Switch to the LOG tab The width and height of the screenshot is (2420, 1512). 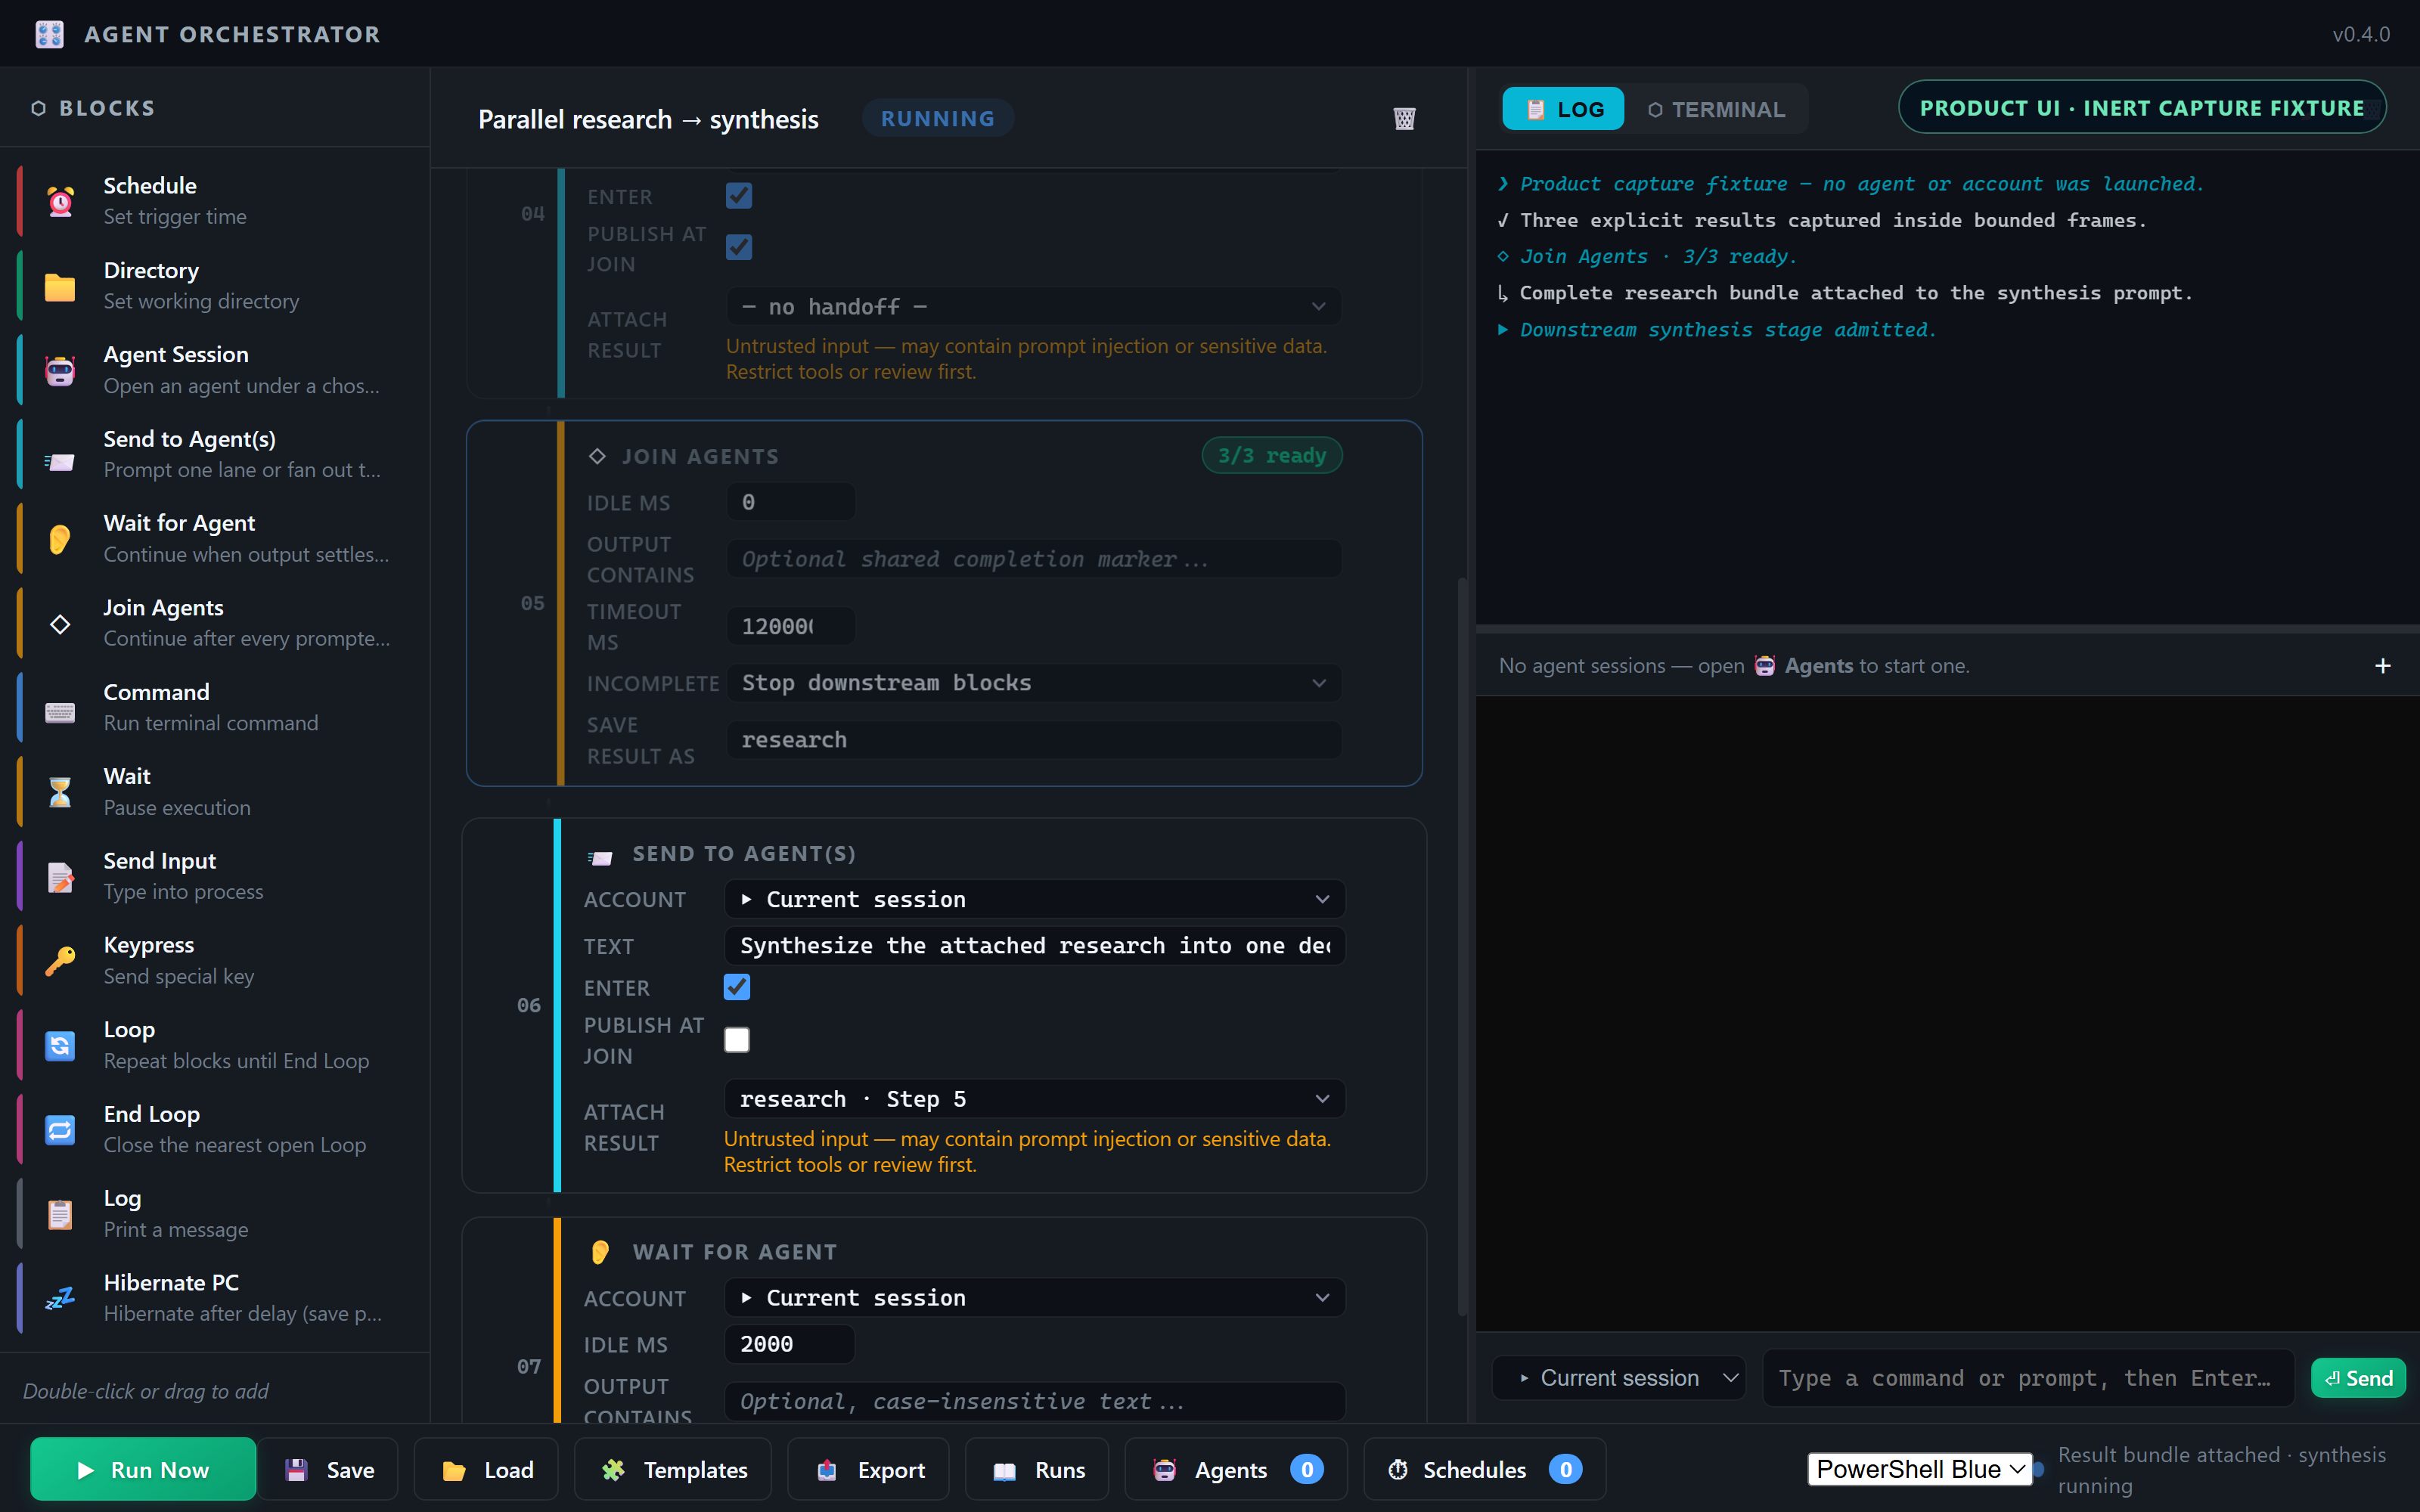pyautogui.click(x=1563, y=109)
